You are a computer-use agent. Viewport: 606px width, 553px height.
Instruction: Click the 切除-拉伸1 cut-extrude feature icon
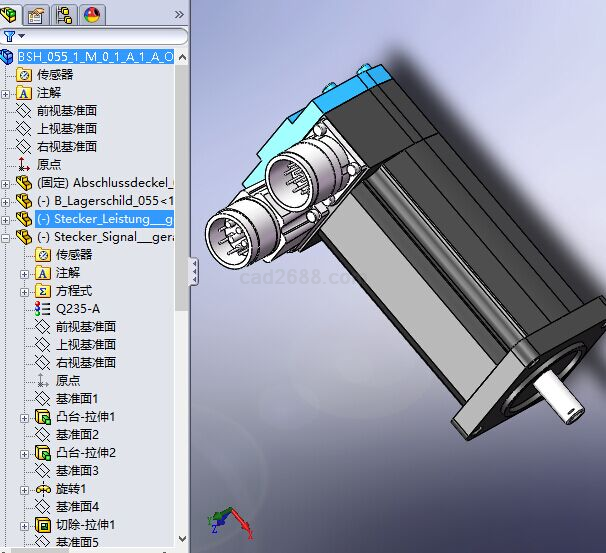[43, 525]
